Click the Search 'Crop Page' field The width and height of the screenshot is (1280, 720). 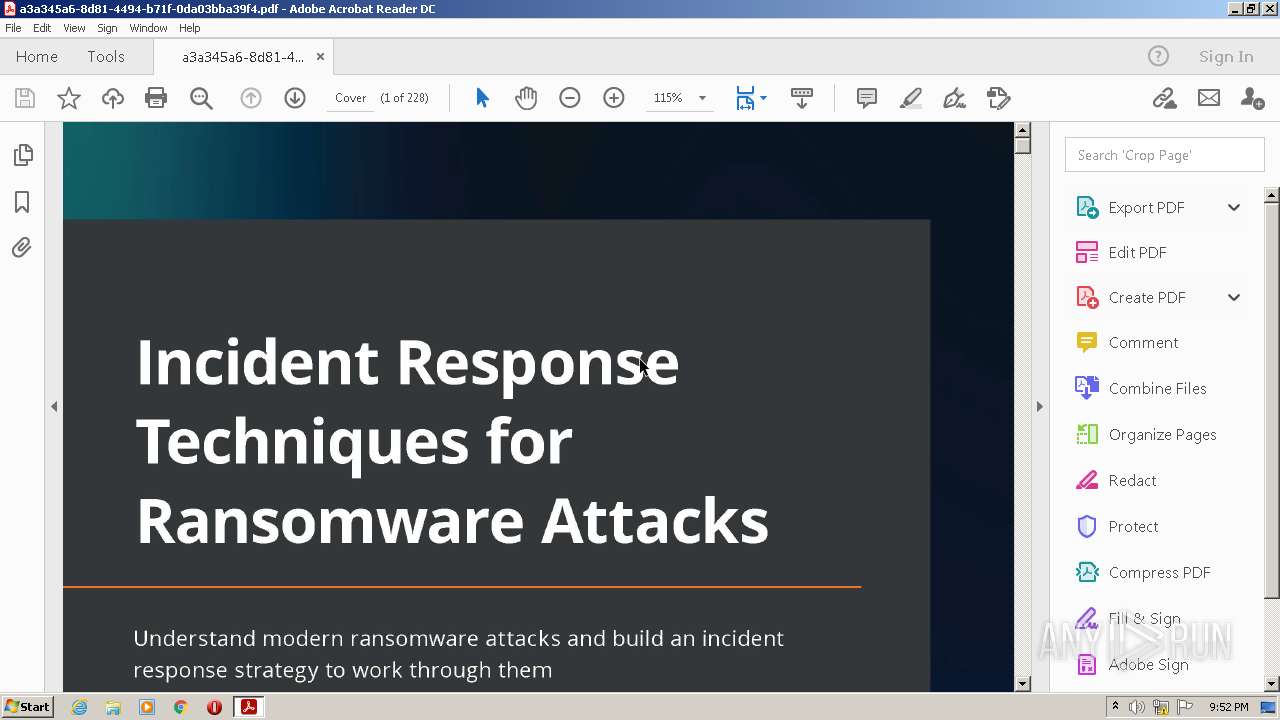(x=1164, y=155)
